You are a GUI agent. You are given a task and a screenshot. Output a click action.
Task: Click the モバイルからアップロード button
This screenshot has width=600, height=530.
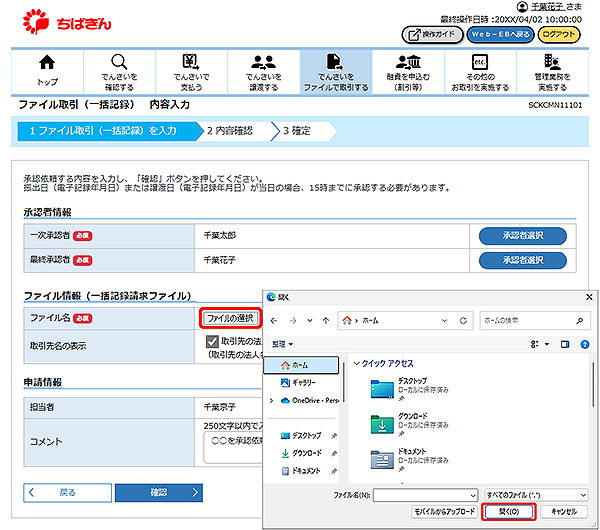(x=445, y=512)
